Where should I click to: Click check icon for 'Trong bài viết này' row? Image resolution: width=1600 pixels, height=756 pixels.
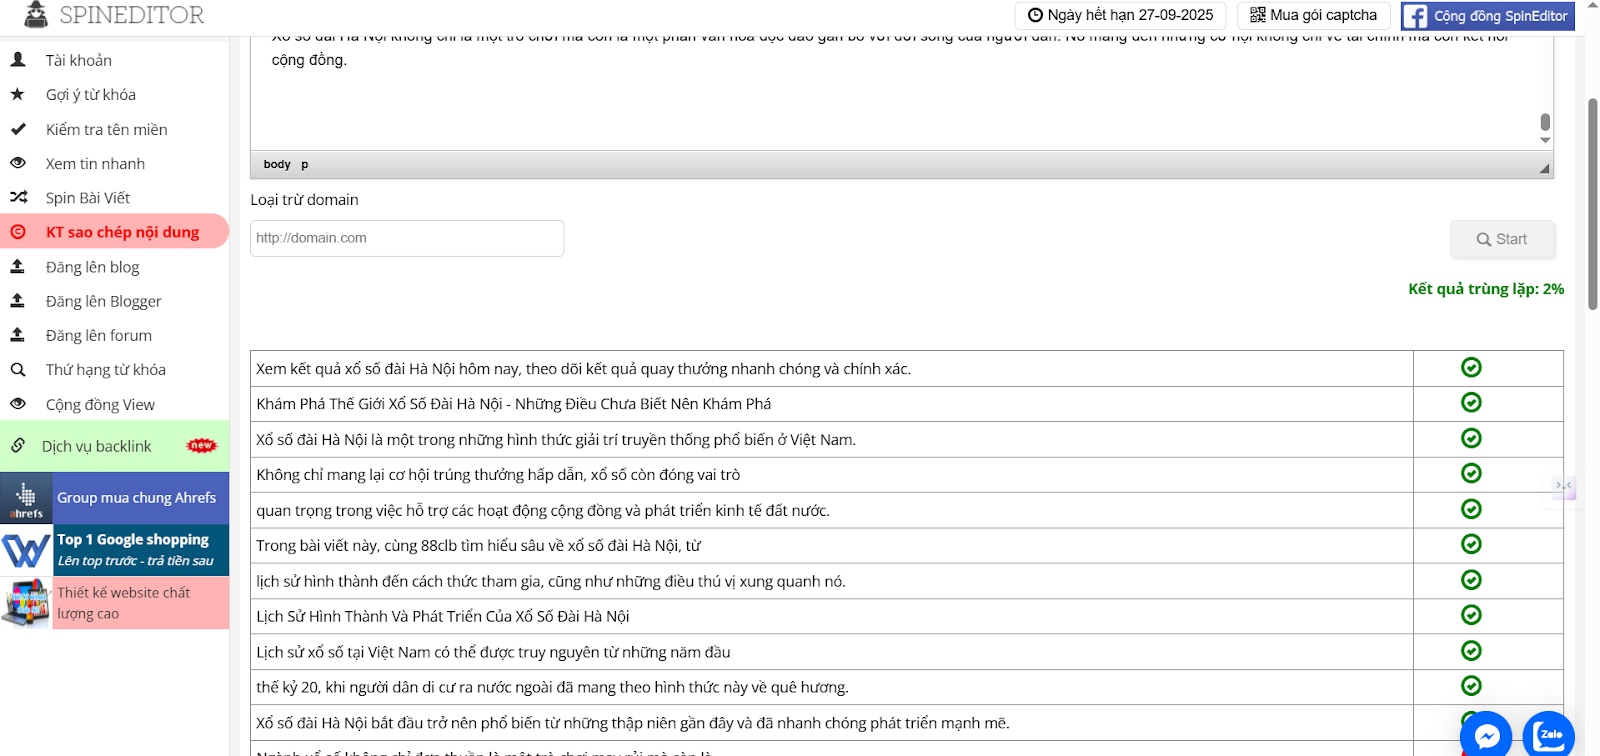click(x=1471, y=544)
